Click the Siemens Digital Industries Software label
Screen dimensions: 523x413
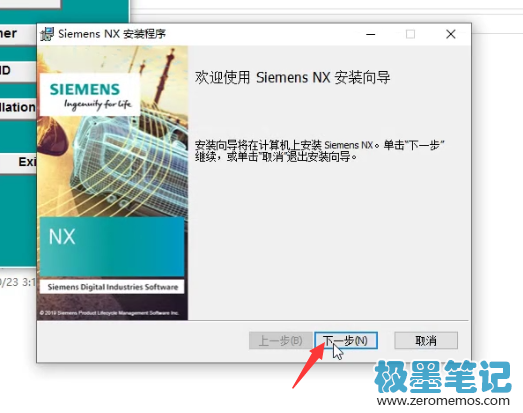pyautogui.click(x=112, y=287)
